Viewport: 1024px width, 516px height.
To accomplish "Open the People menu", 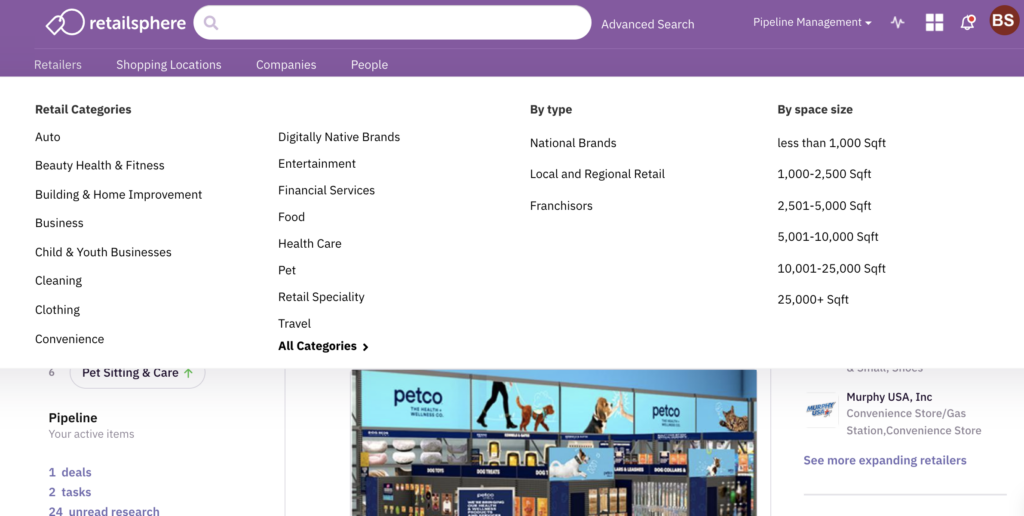I will tap(370, 65).
